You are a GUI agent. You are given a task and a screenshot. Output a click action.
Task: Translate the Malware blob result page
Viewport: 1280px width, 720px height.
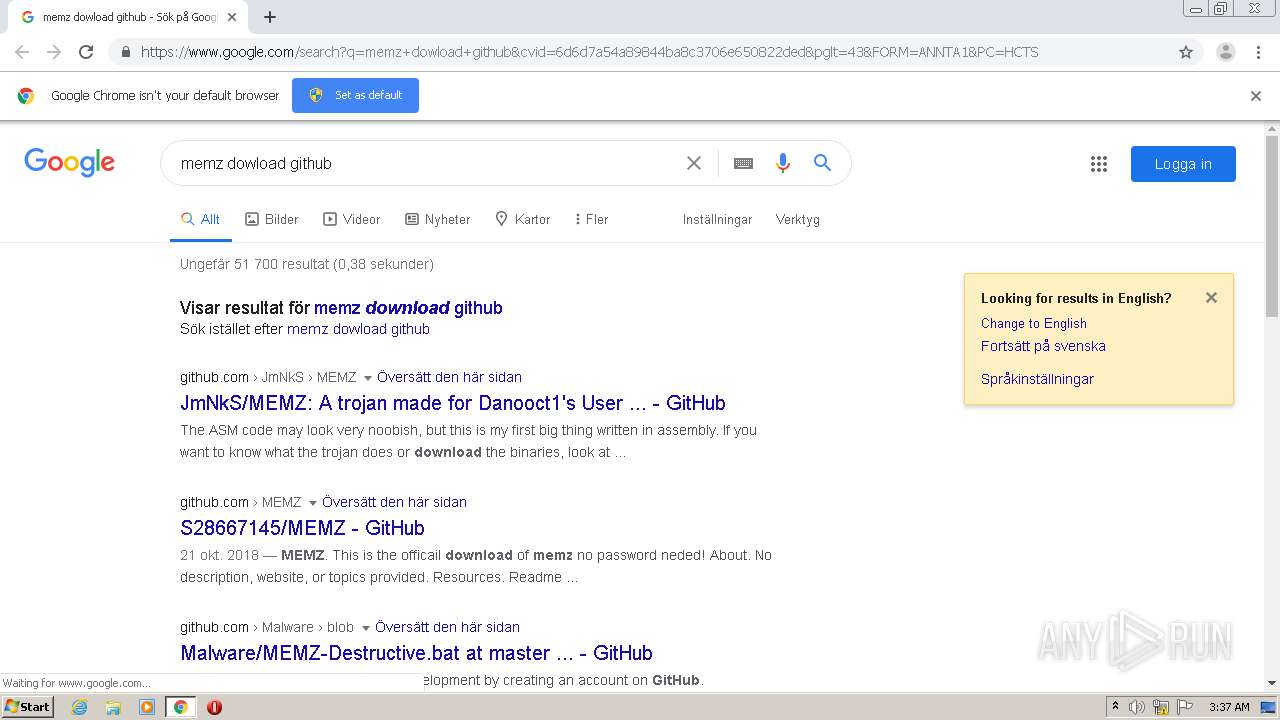pyautogui.click(x=447, y=627)
